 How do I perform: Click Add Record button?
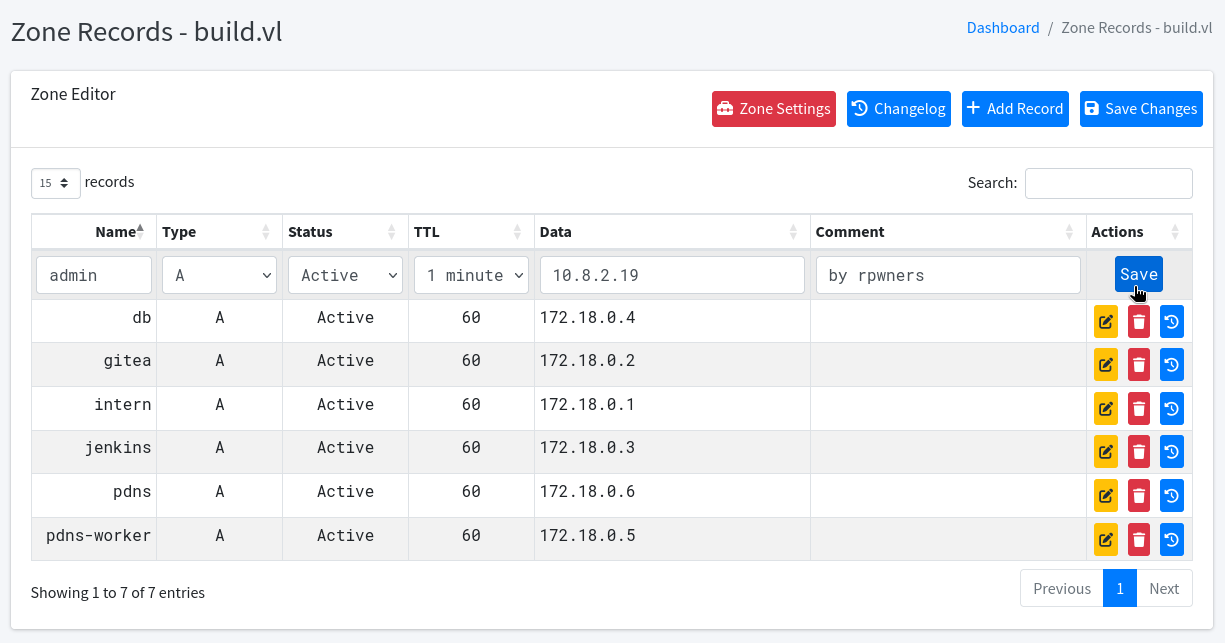pos(1015,109)
